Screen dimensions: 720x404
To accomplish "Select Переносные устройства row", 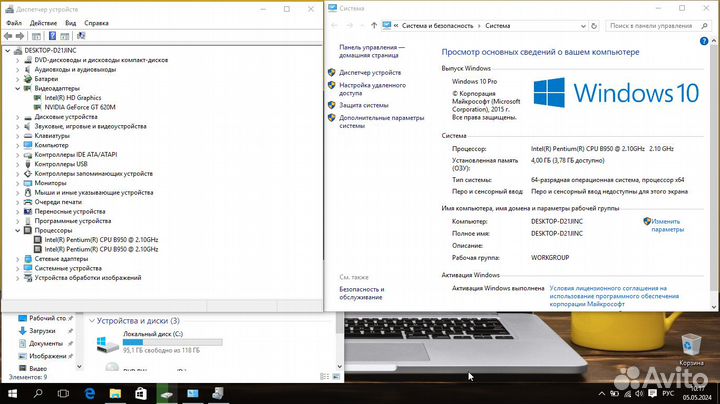I will point(70,212).
